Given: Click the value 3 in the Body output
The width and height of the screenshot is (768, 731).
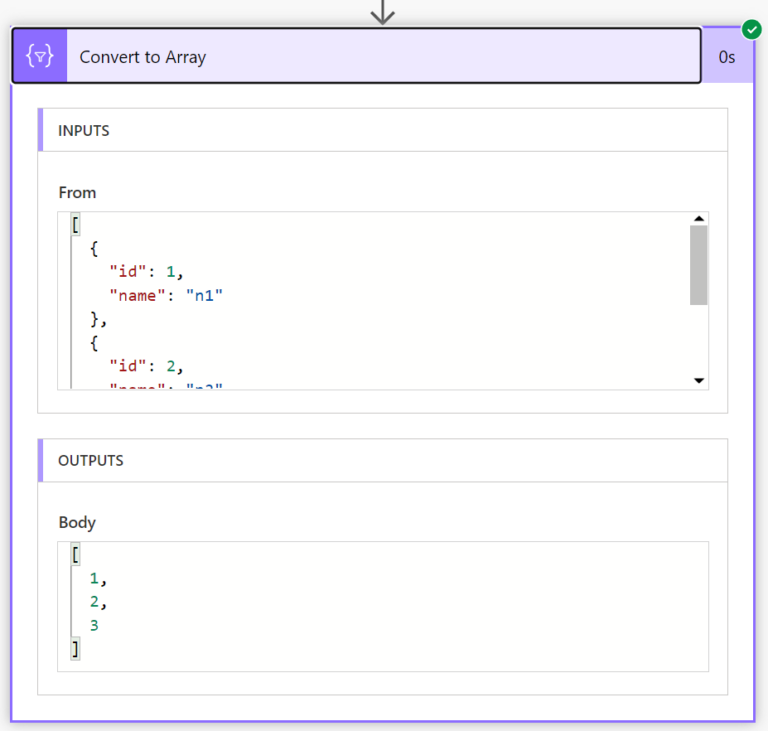Looking at the screenshot, I should [94, 625].
